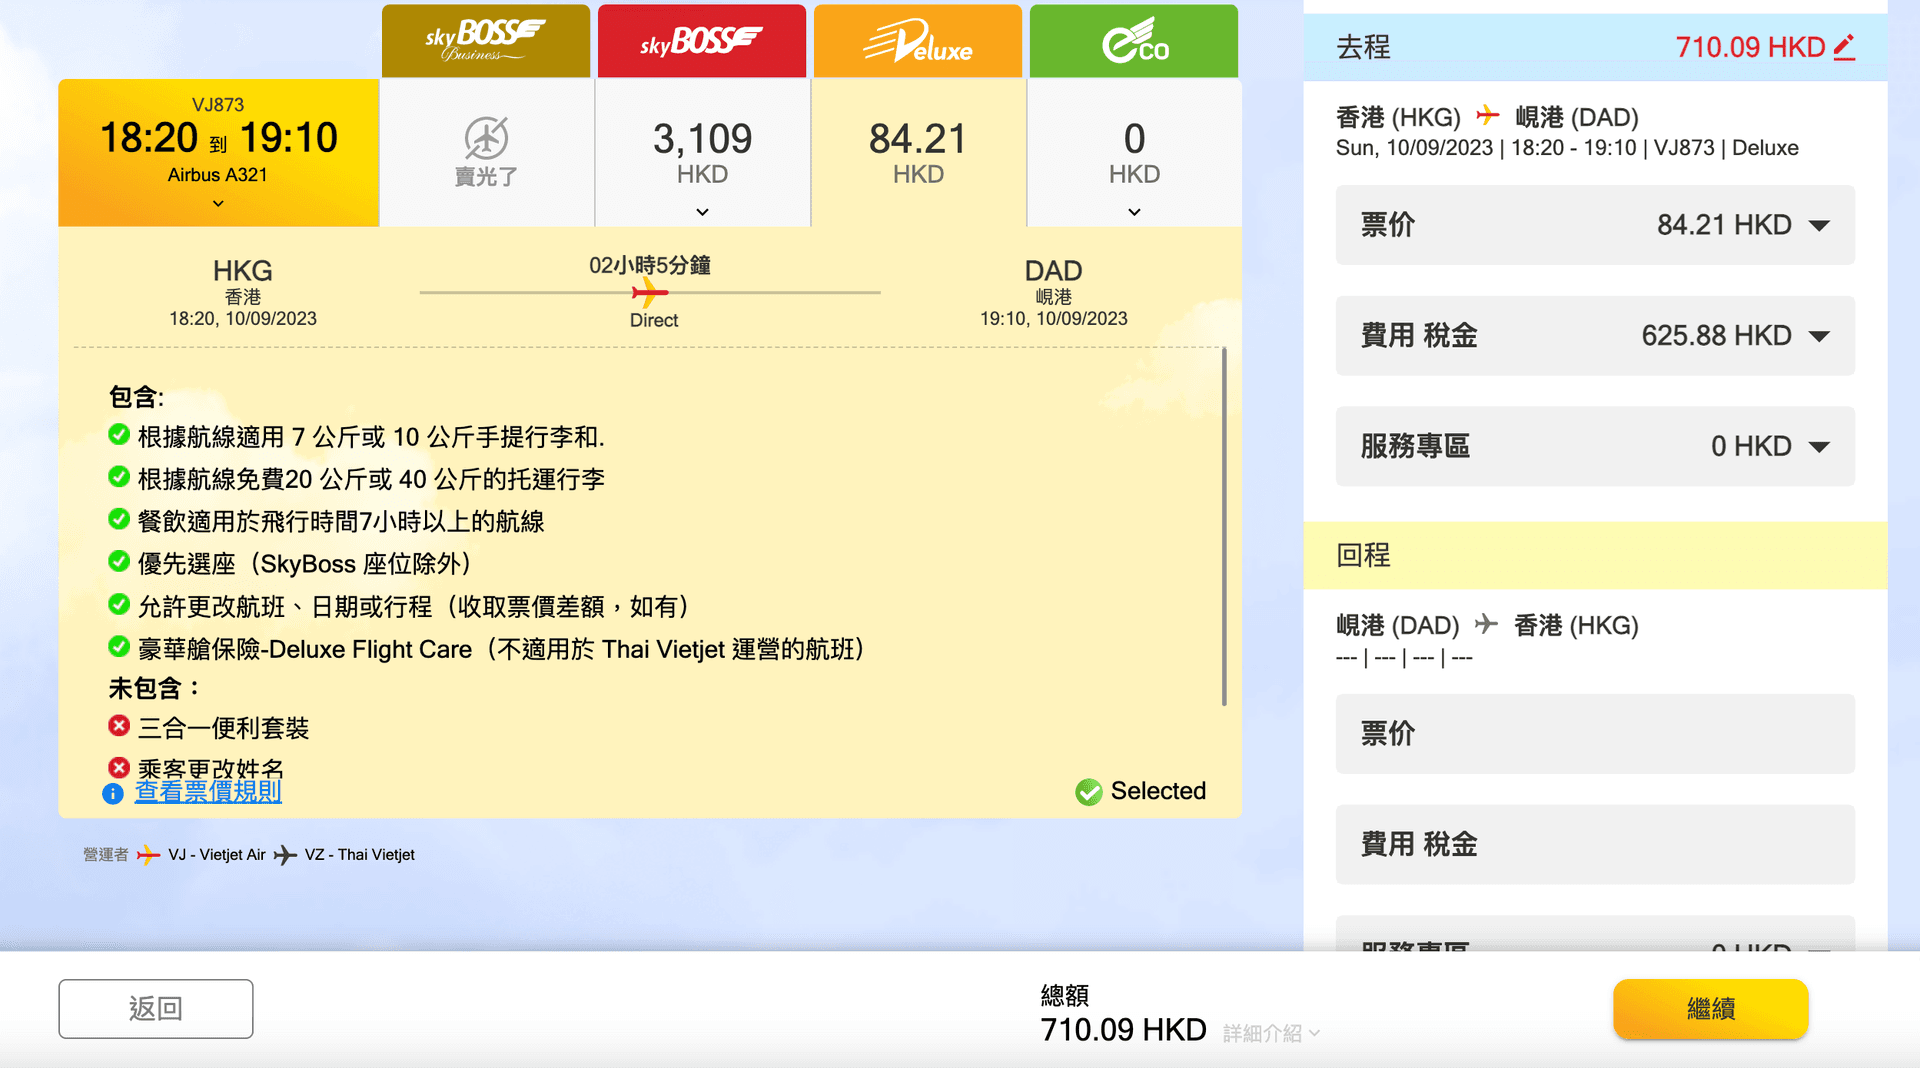Open the 詳細介紹 total details dropdown
This screenshot has width=1920, height=1068.
[1271, 1033]
